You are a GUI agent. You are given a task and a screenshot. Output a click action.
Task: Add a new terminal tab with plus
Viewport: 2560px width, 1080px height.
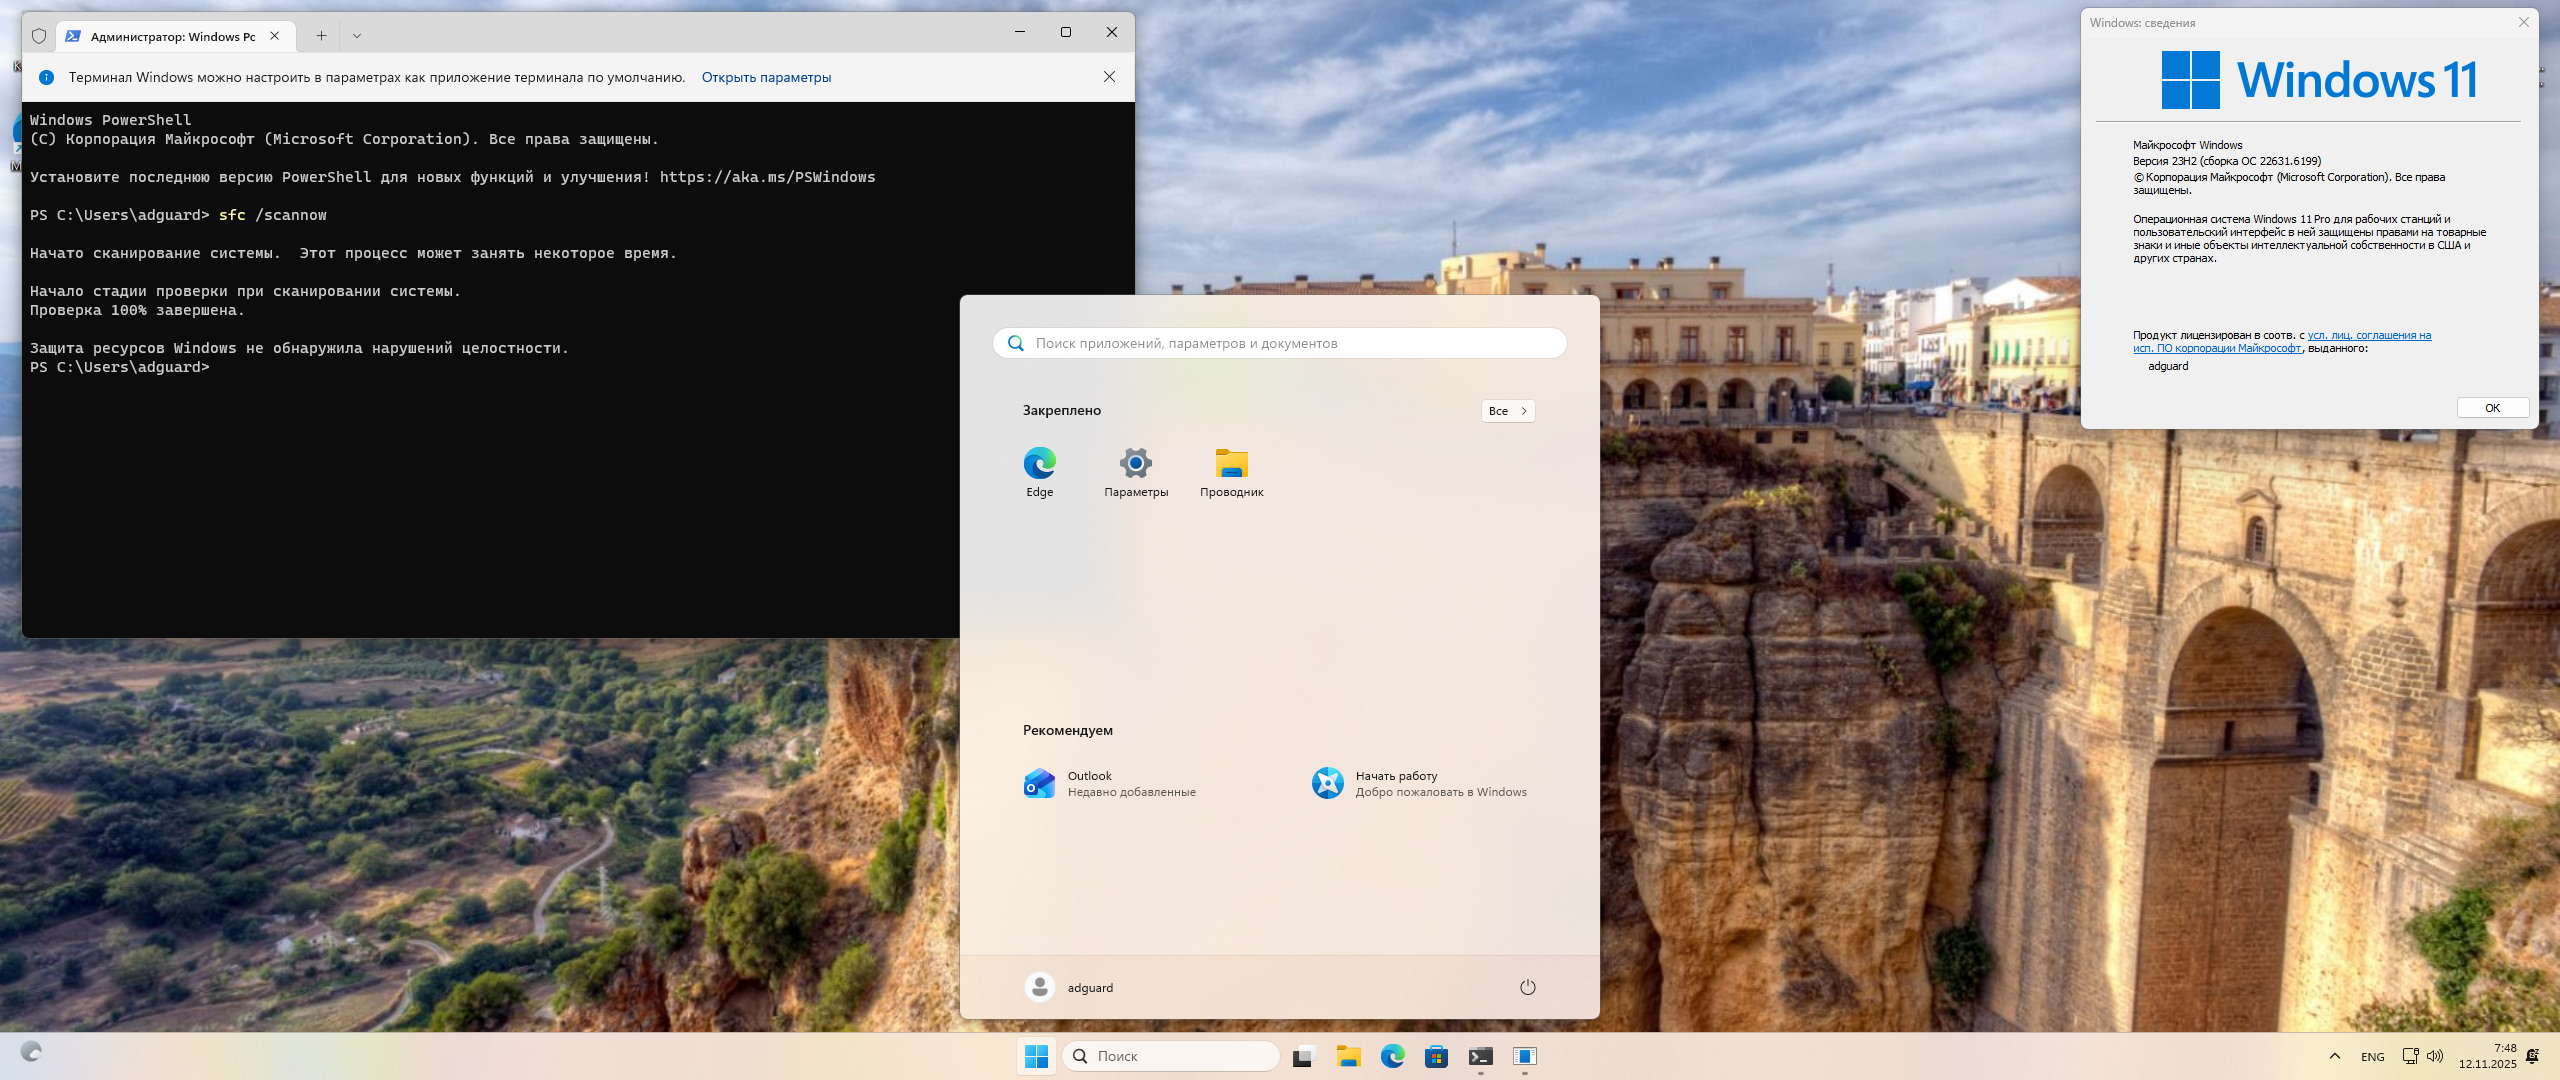click(x=321, y=36)
